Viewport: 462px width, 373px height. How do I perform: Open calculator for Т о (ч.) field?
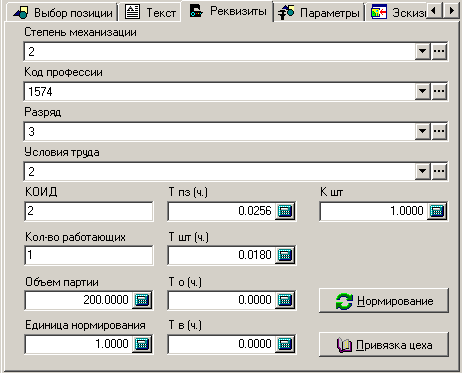[285, 300]
